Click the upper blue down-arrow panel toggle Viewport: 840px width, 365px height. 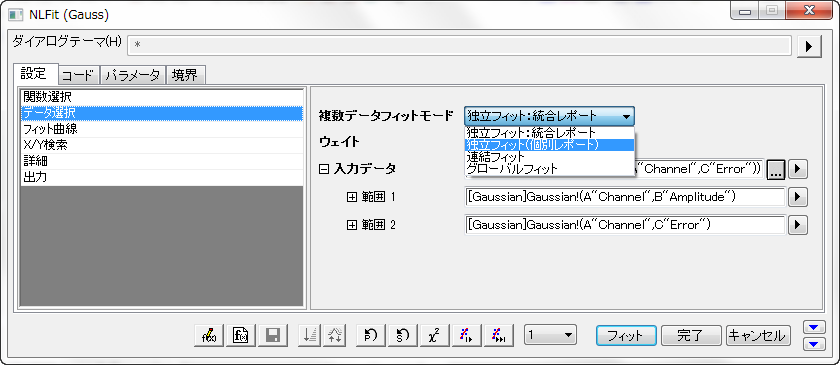coord(814,327)
